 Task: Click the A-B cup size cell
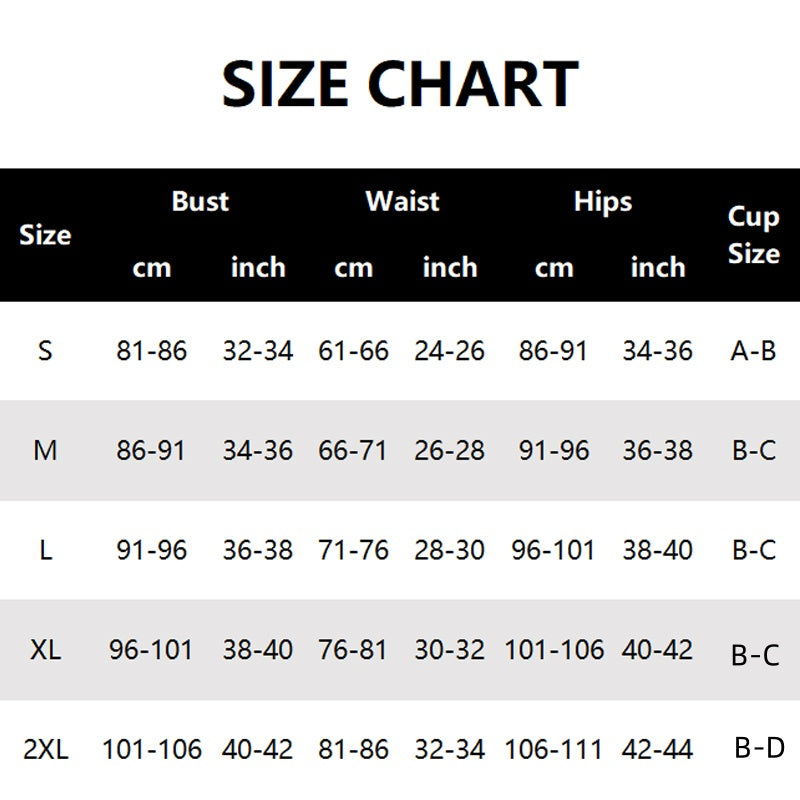pyautogui.click(x=753, y=351)
